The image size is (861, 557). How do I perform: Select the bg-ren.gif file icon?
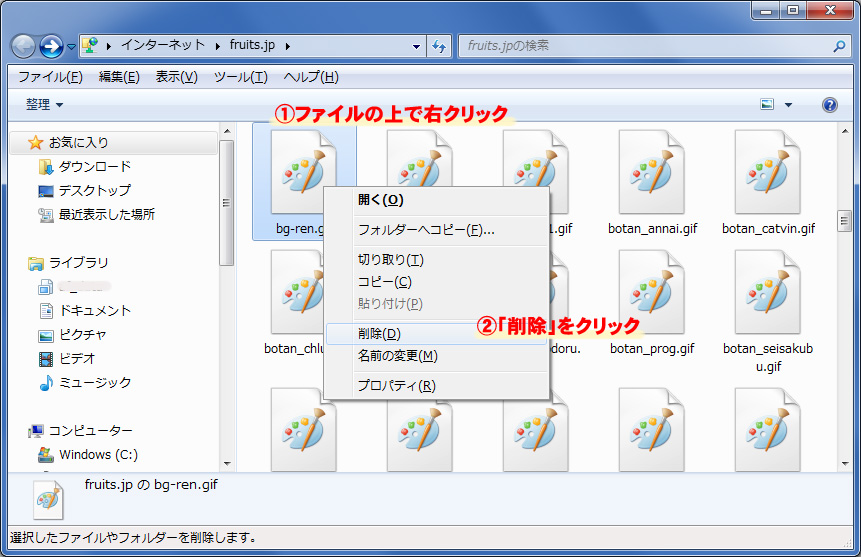303,171
